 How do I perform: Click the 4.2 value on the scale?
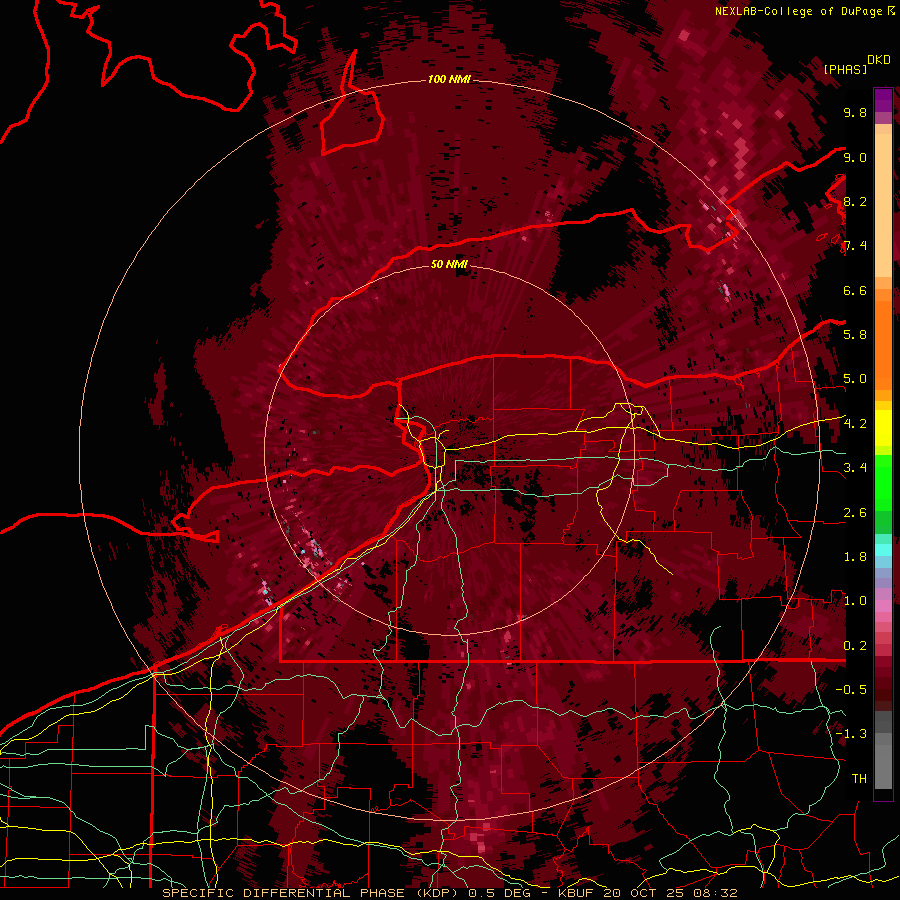point(855,424)
